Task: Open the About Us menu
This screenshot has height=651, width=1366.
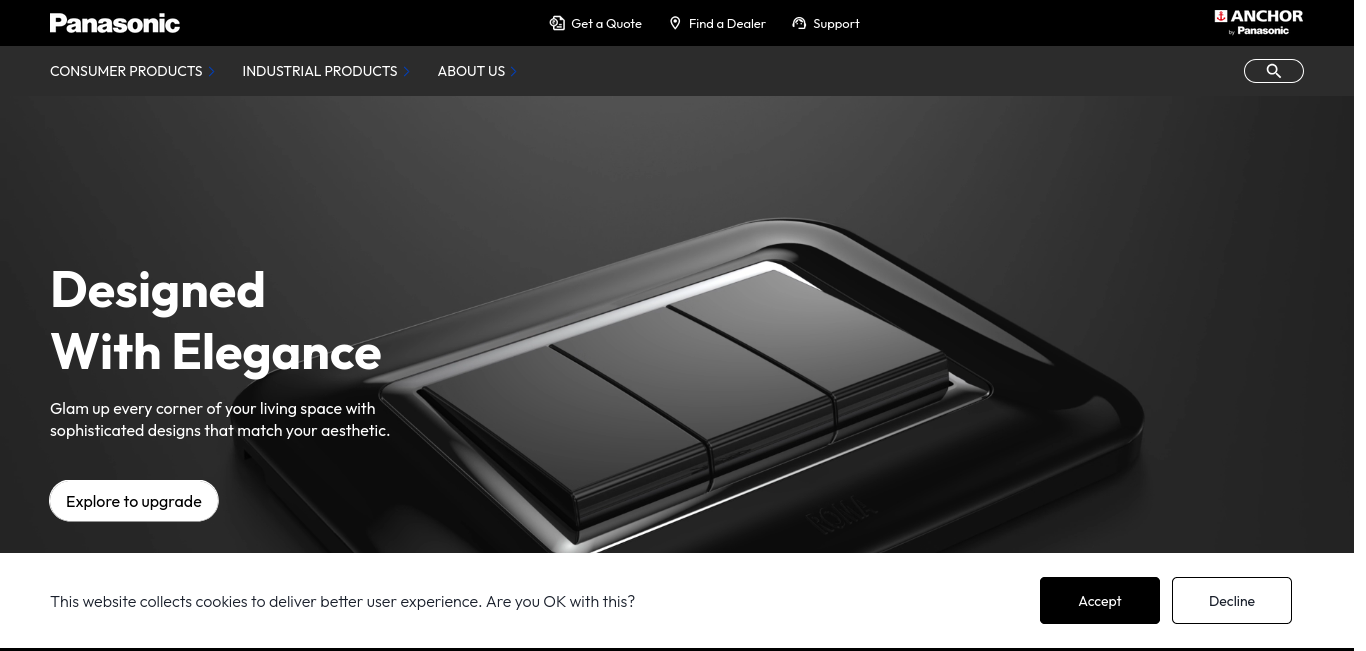Action: (471, 71)
